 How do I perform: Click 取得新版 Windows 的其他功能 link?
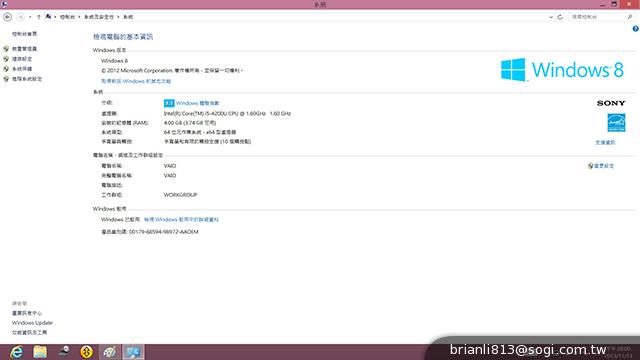click(136, 81)
